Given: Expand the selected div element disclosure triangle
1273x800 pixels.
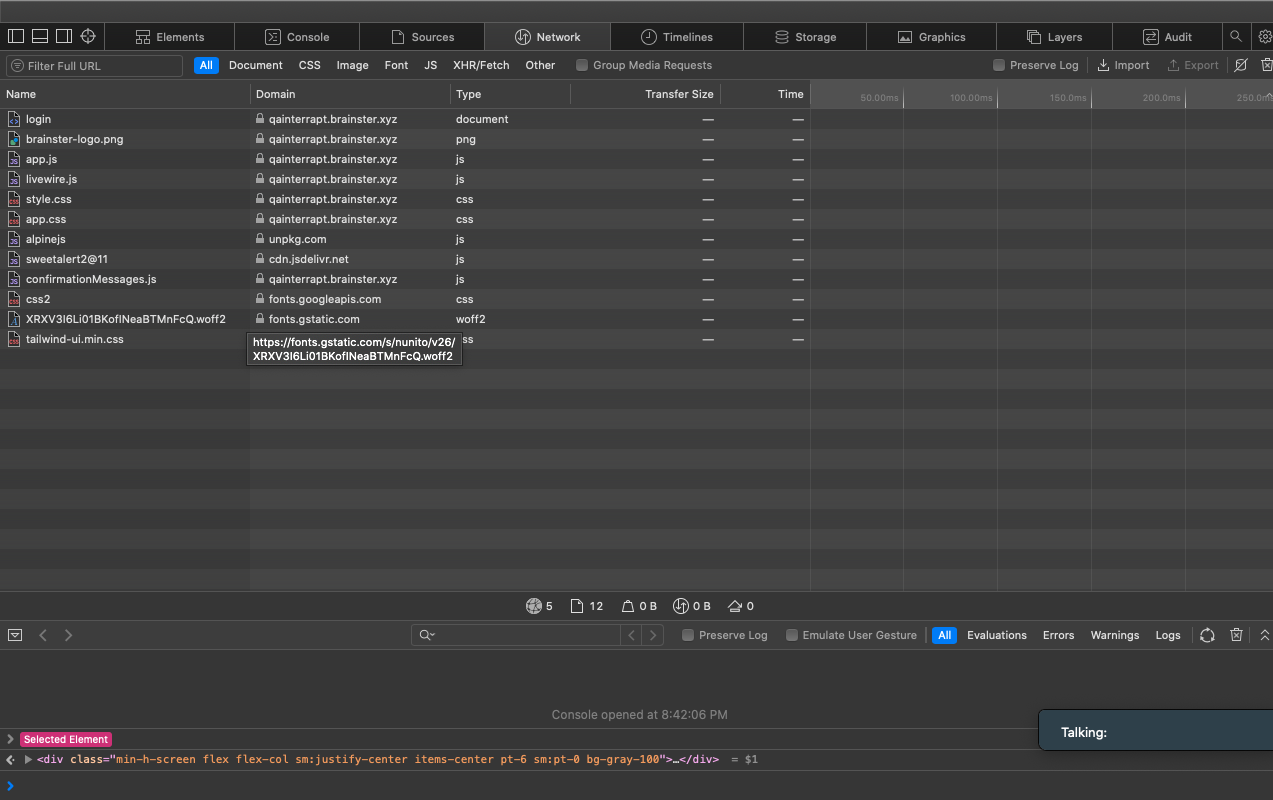Looking at the screenshot, I should click(x=28, y=760).
